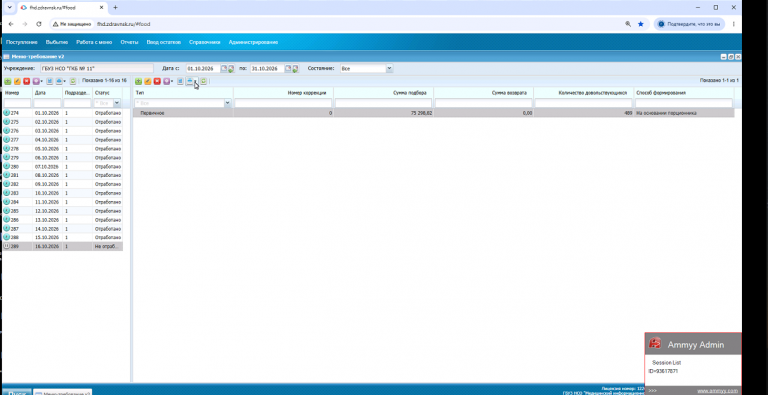Screen dimensions: 768x395
Task: Click purple action icon in left toolbar
Action: [x=36, y=81]
